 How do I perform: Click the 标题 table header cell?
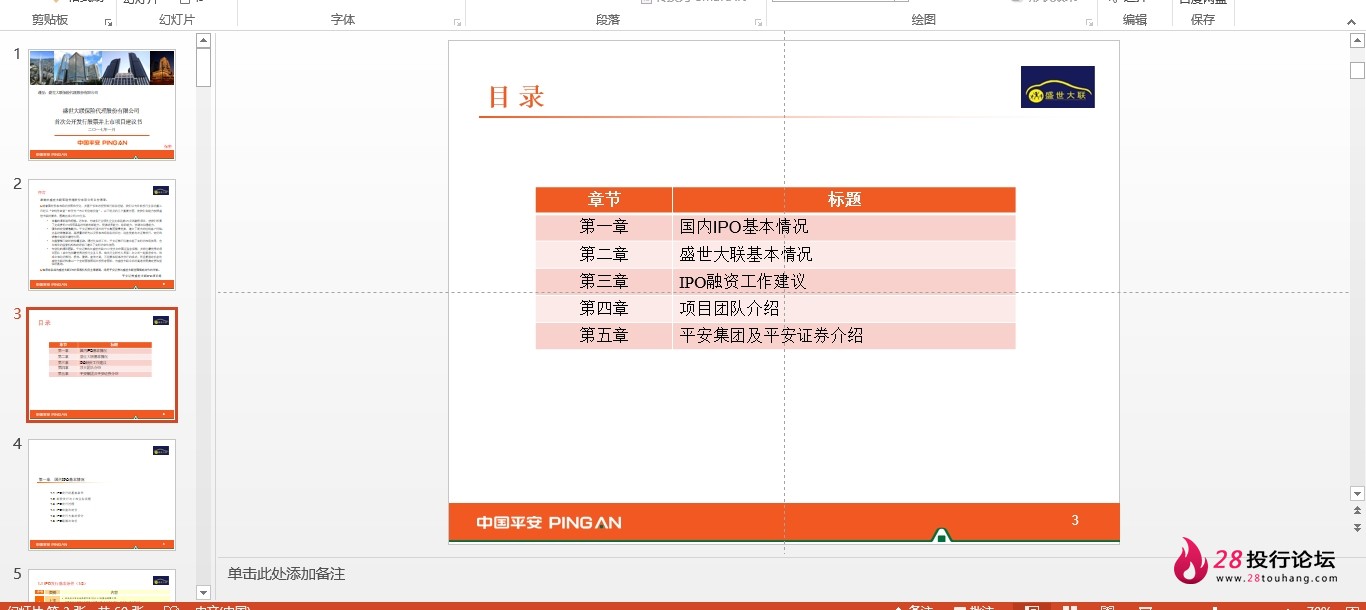[844, 199]
